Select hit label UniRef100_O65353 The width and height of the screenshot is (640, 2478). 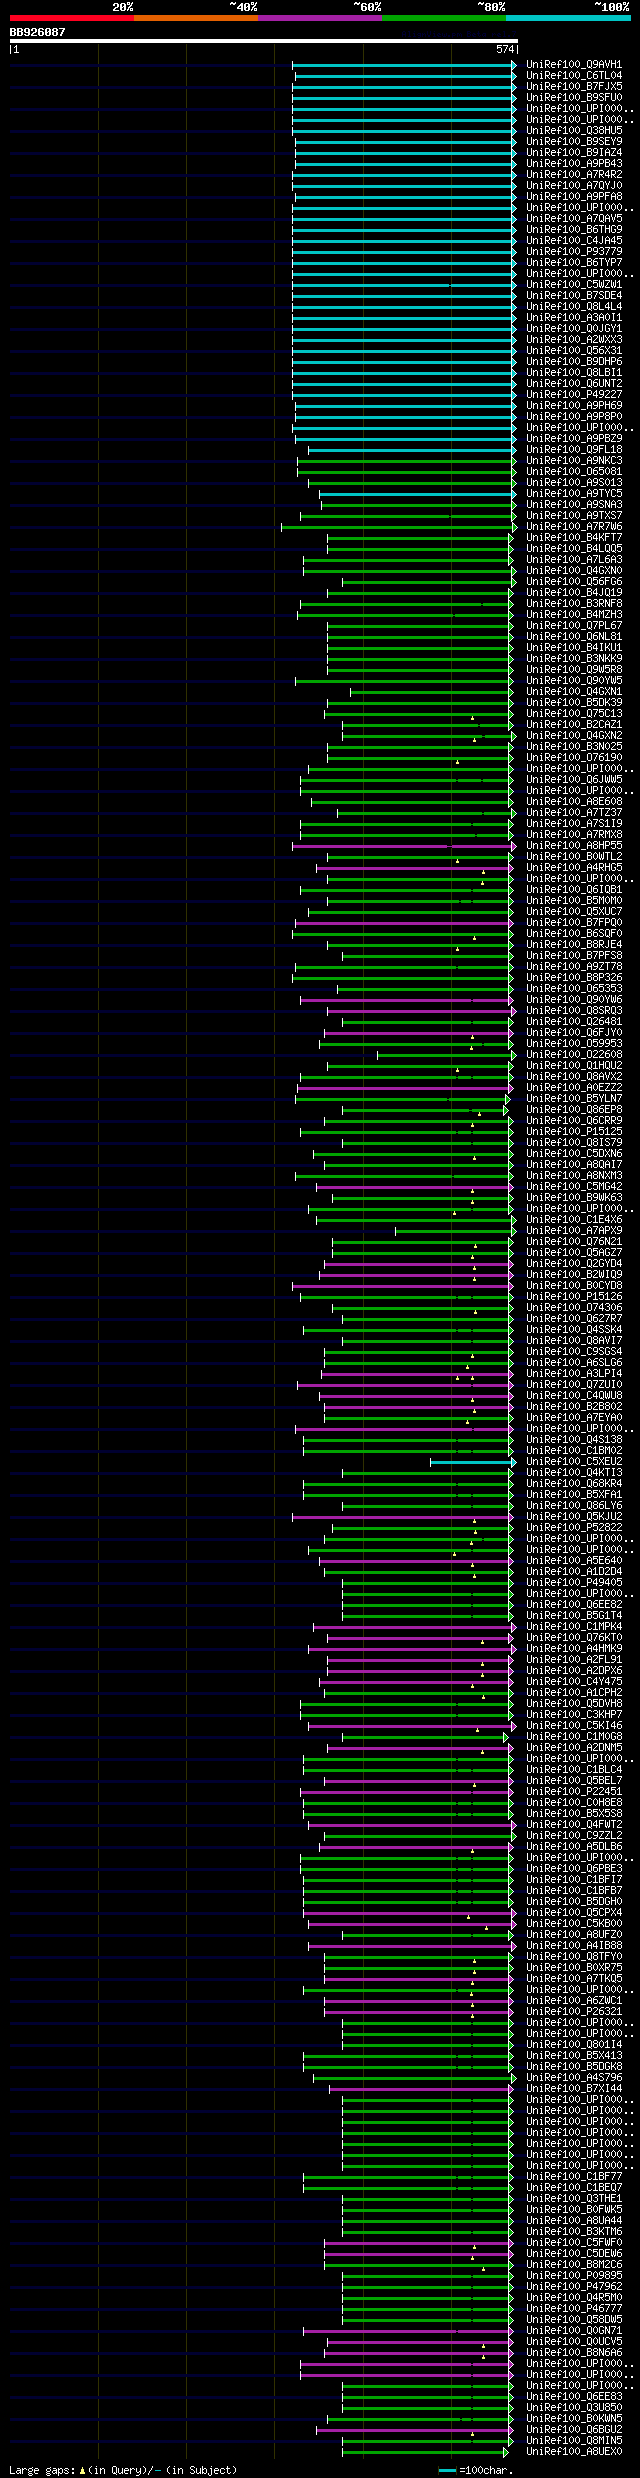click(x=574, y=988)
